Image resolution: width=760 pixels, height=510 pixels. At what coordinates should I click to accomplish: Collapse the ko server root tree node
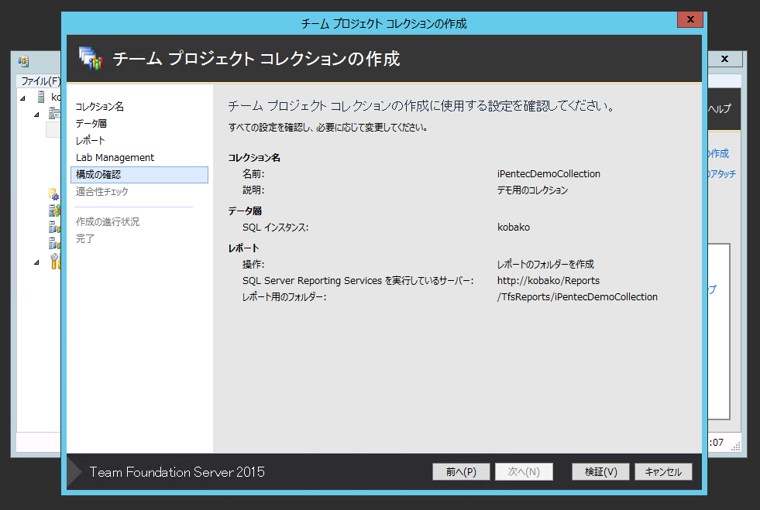click(23, 98)
